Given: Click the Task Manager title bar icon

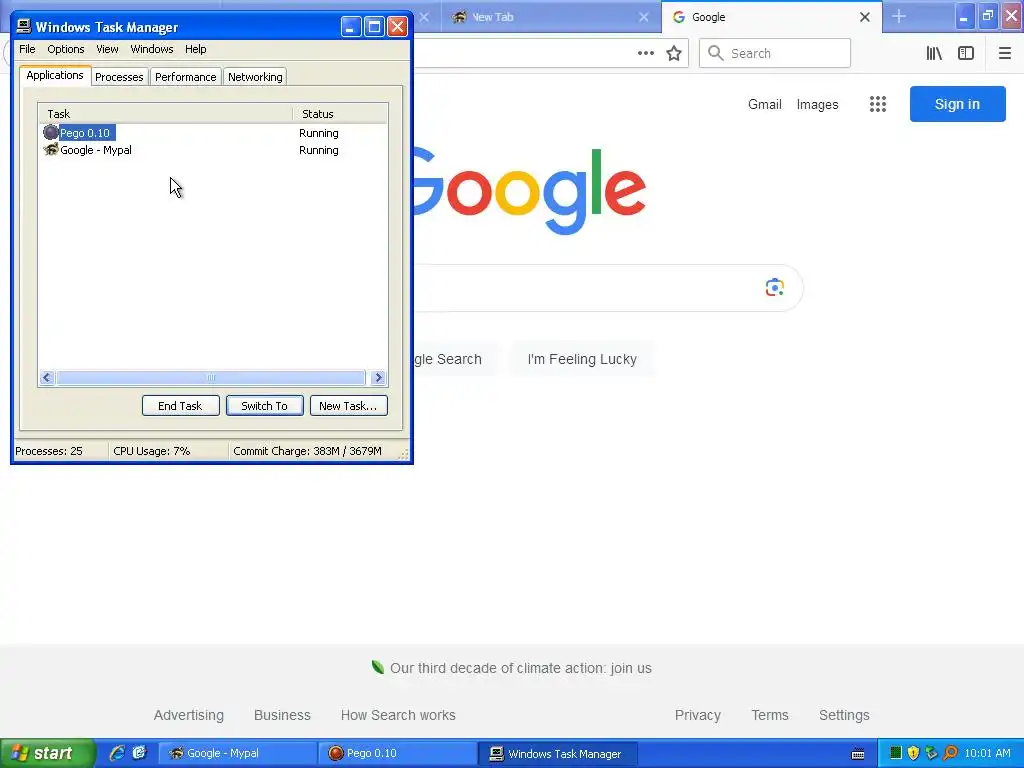Looking at the screenshot, I should tap(24, 26).
